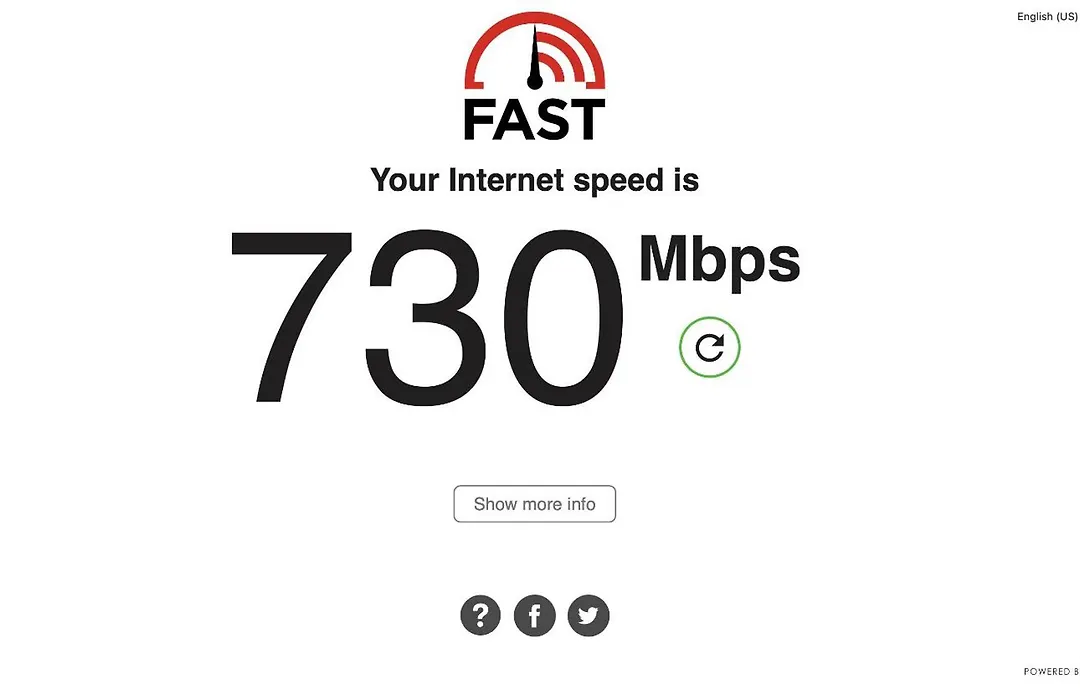Share the result using the Twitter bird icon

tap(588, 615)
